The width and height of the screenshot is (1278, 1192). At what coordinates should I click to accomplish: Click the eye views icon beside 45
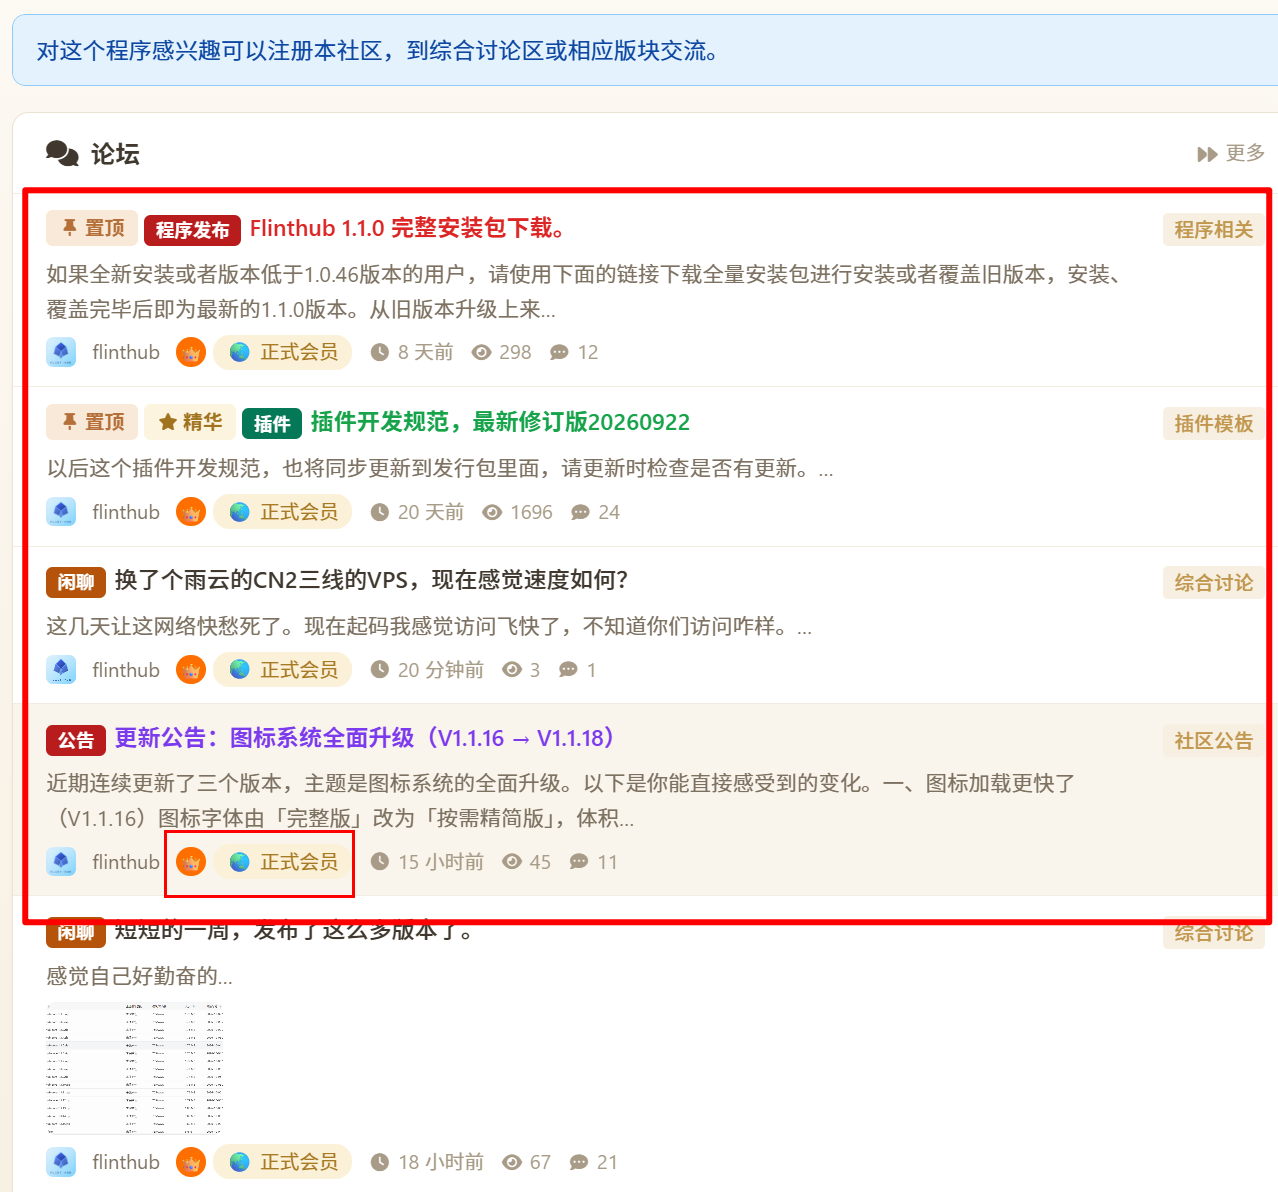(512, 862)
